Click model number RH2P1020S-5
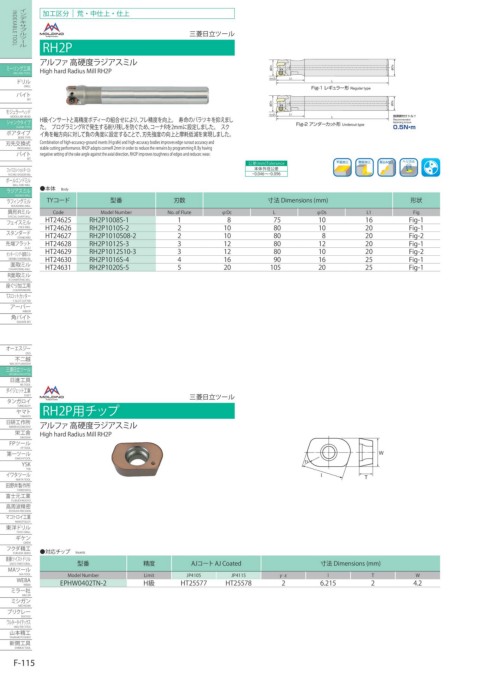This screenshot has height=677, width=480. (109, 267)
